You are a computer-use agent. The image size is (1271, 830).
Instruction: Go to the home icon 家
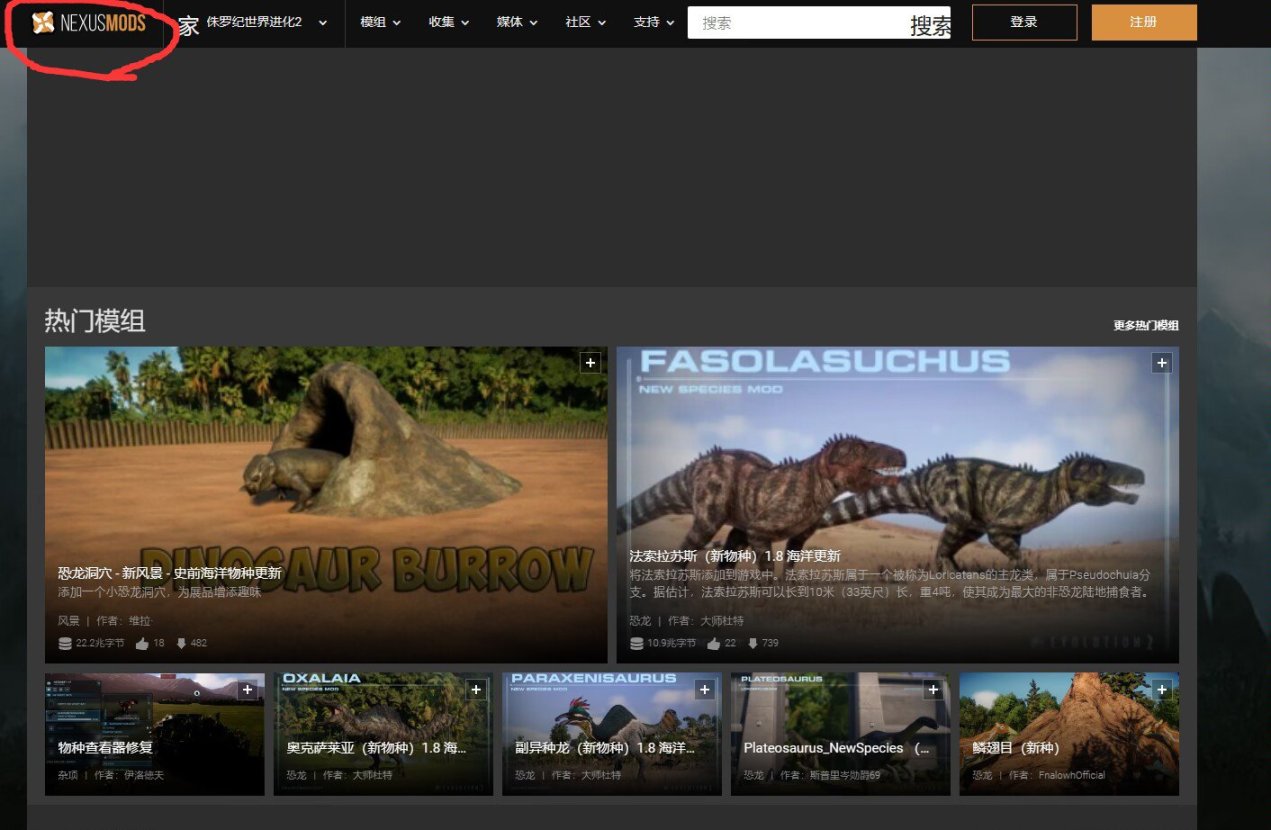point(189,26)
